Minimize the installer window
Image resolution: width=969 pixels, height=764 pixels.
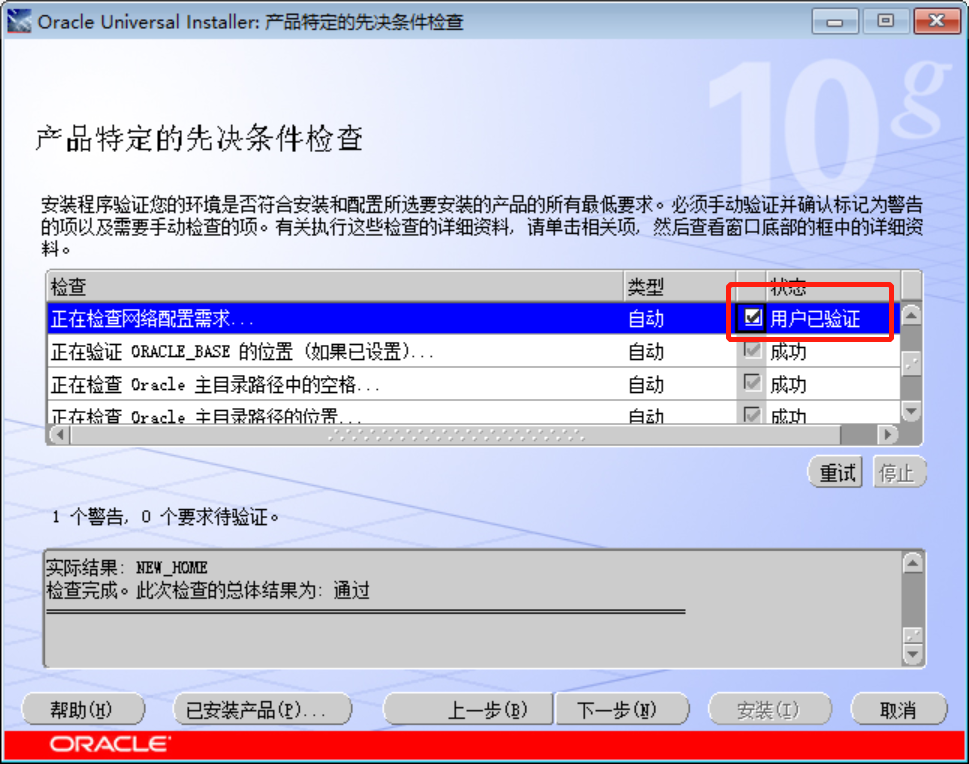(x=834, y=22)
